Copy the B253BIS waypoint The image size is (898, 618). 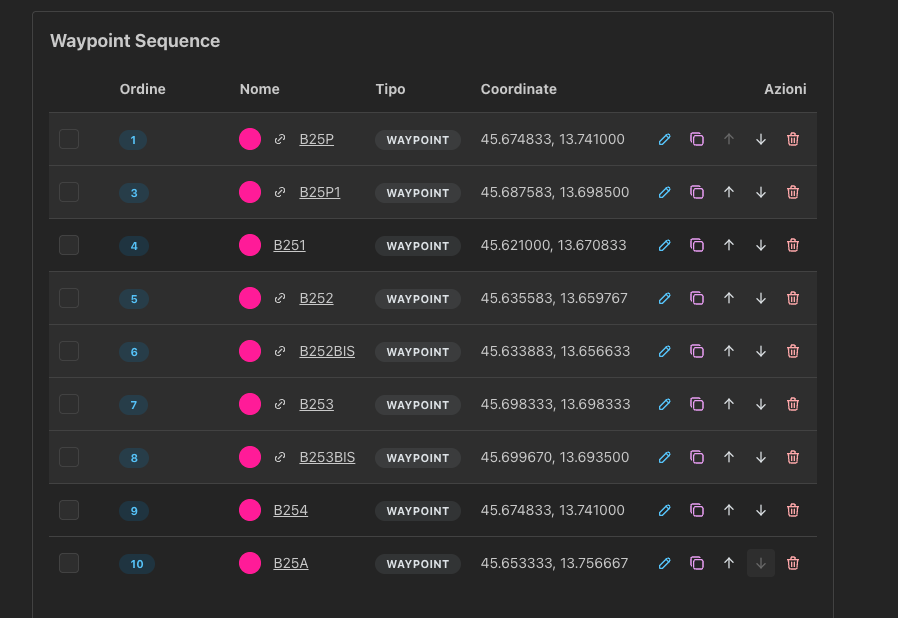point(697,458)
